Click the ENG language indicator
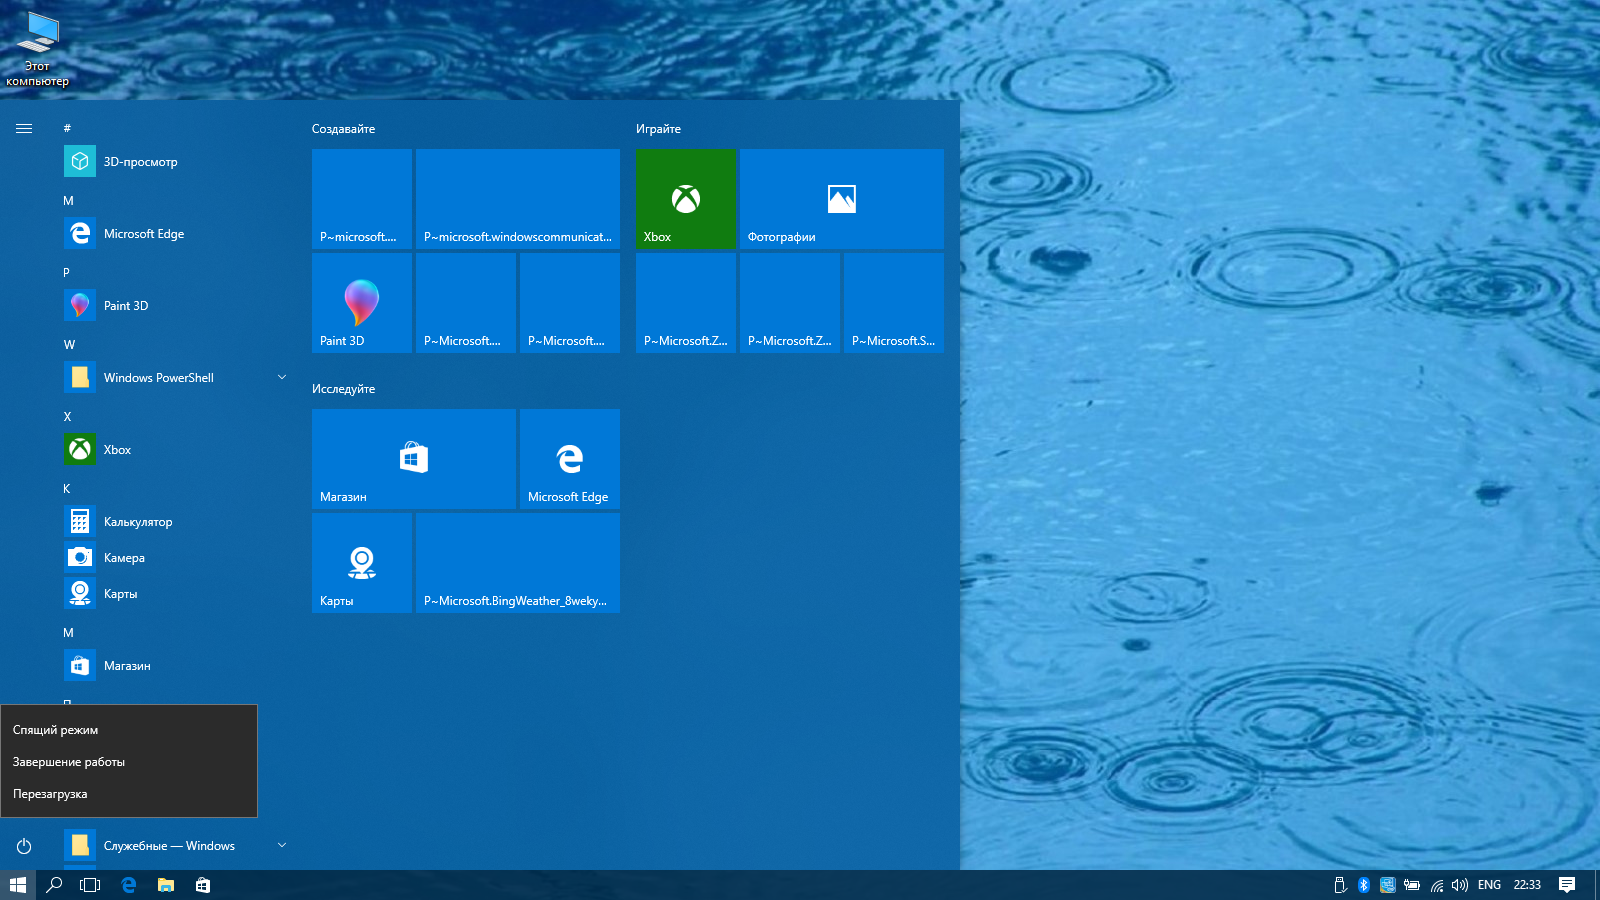 1489,885
